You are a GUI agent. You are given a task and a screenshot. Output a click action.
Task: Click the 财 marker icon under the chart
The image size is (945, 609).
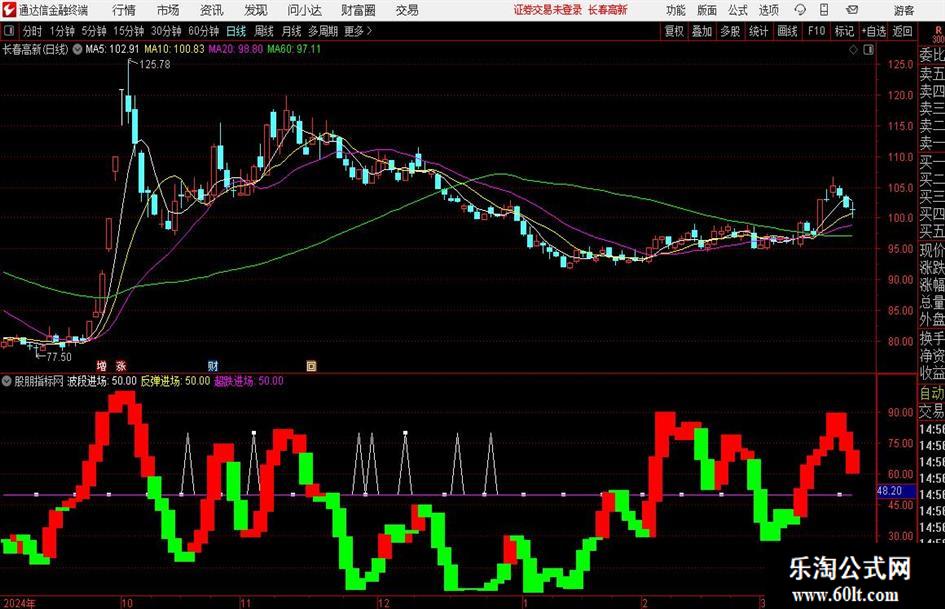tap(213, 366)
